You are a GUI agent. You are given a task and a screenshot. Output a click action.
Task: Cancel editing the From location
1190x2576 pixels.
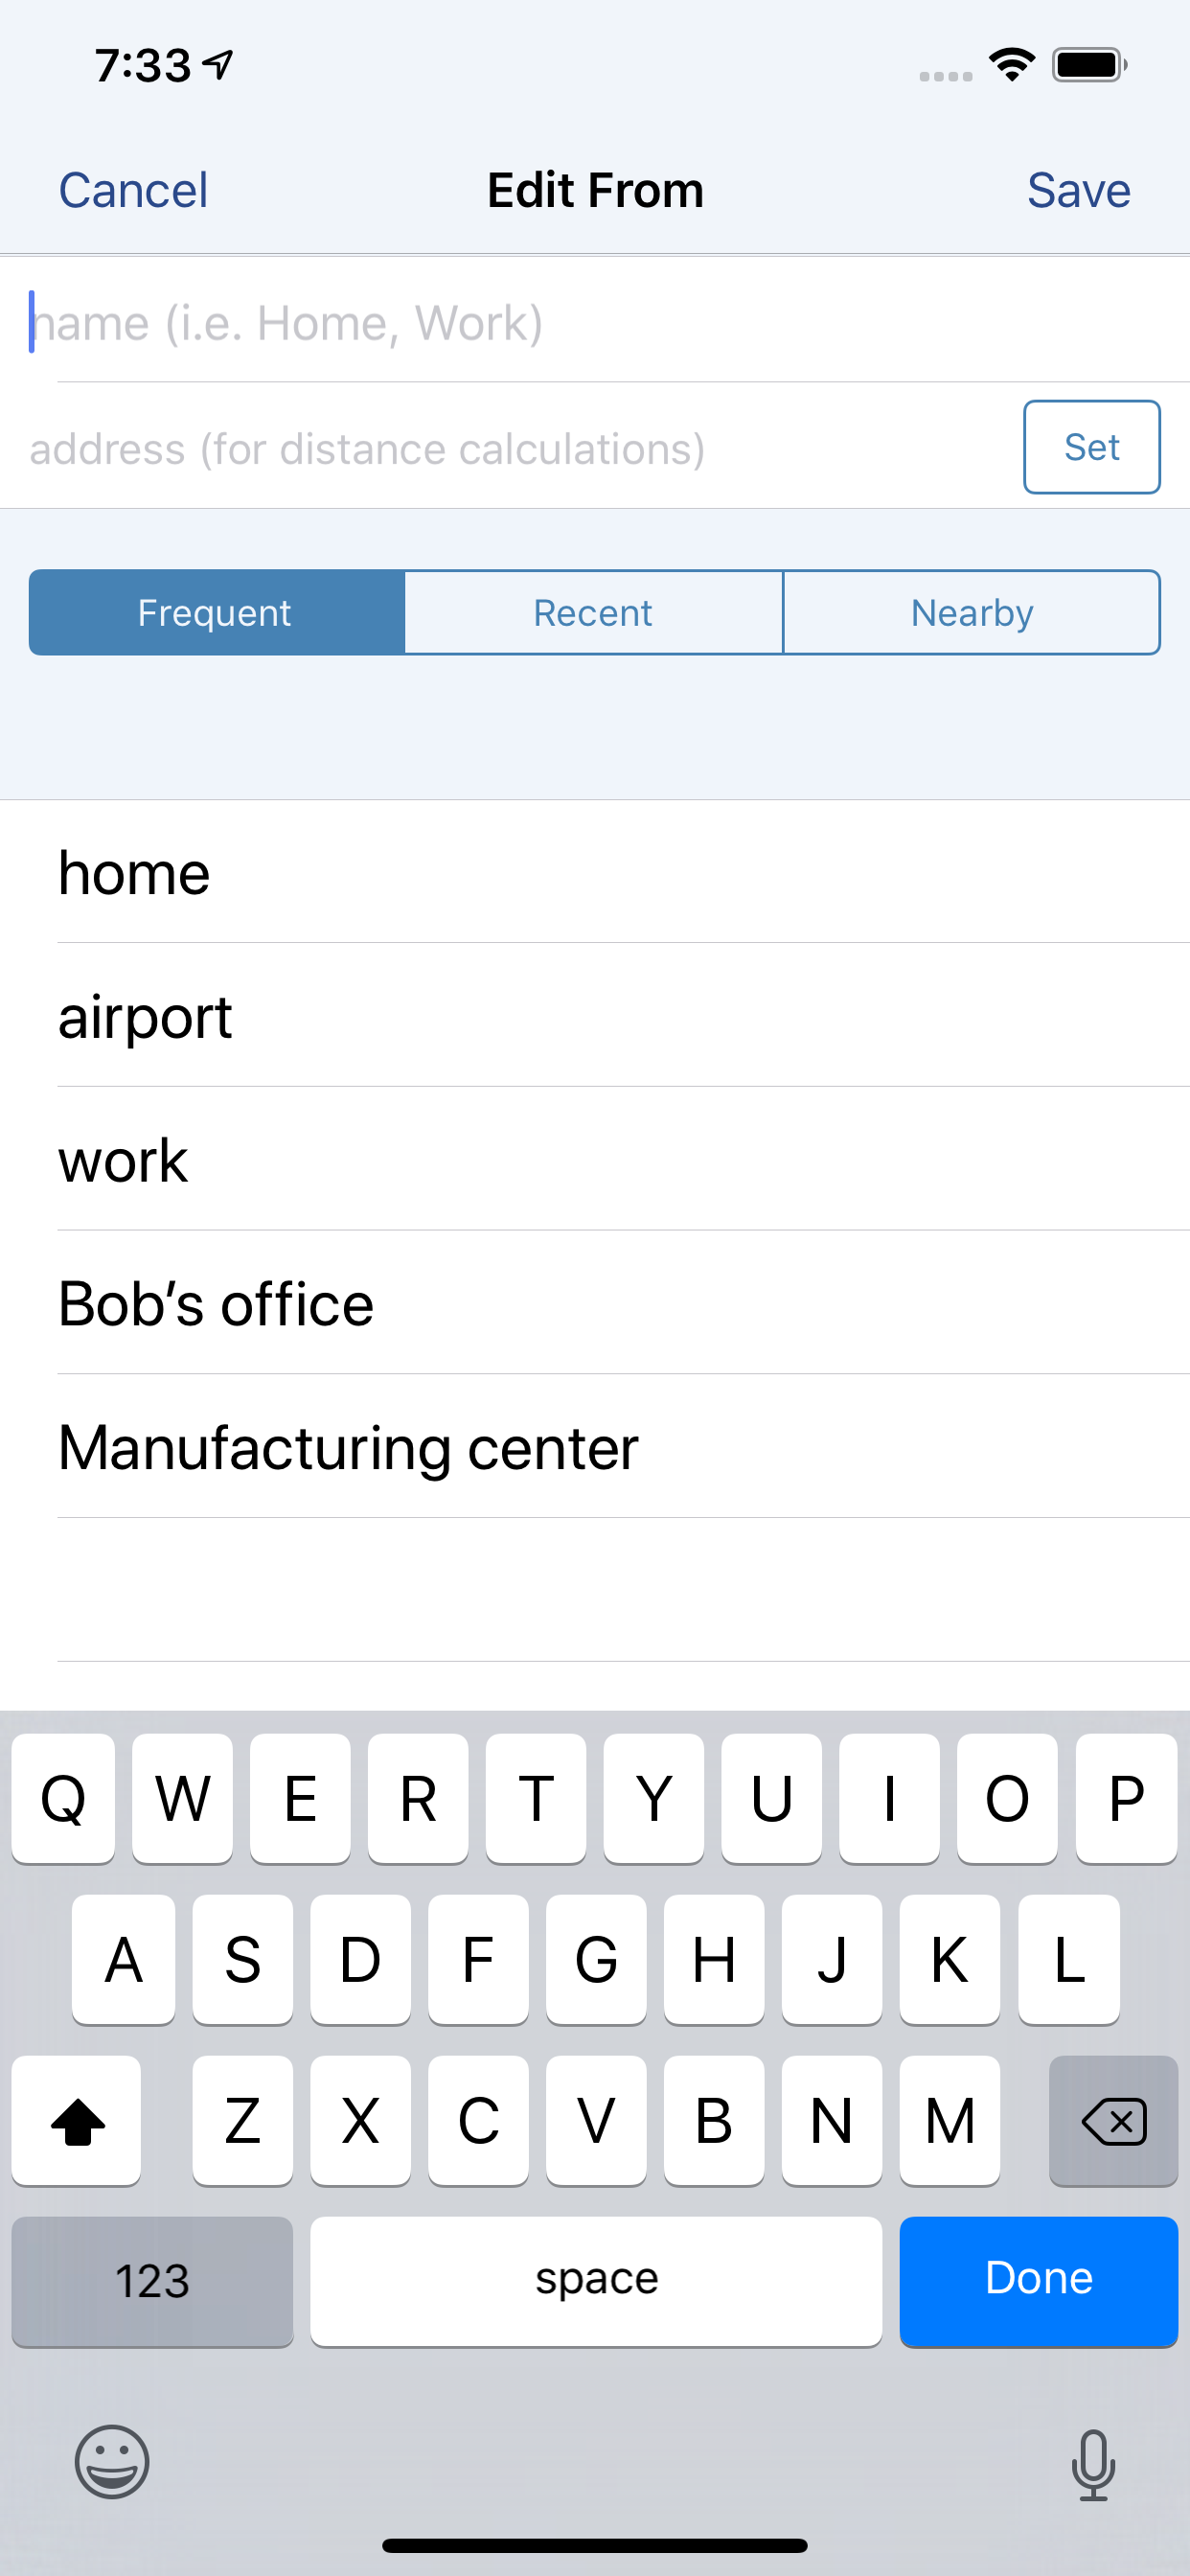click(x=133, y=190)
